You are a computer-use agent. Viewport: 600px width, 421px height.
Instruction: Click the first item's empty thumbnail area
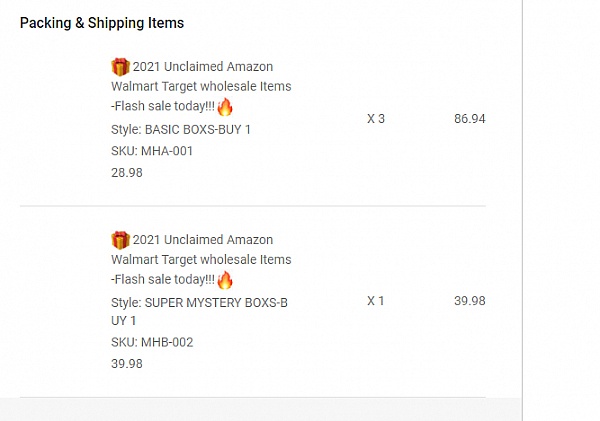coord(61,119)
